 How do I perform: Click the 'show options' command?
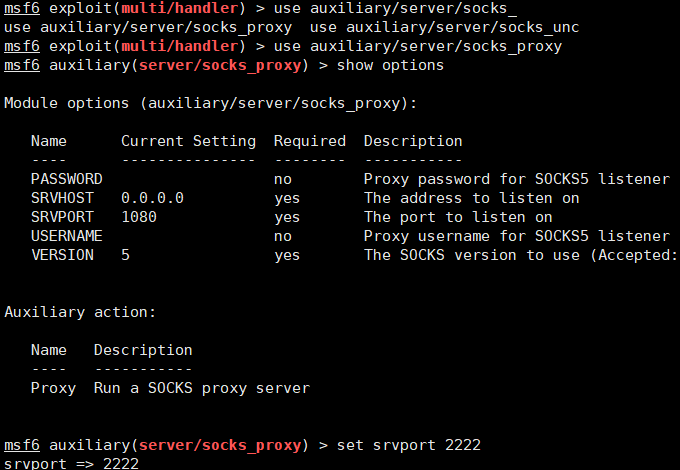(391, 65)
